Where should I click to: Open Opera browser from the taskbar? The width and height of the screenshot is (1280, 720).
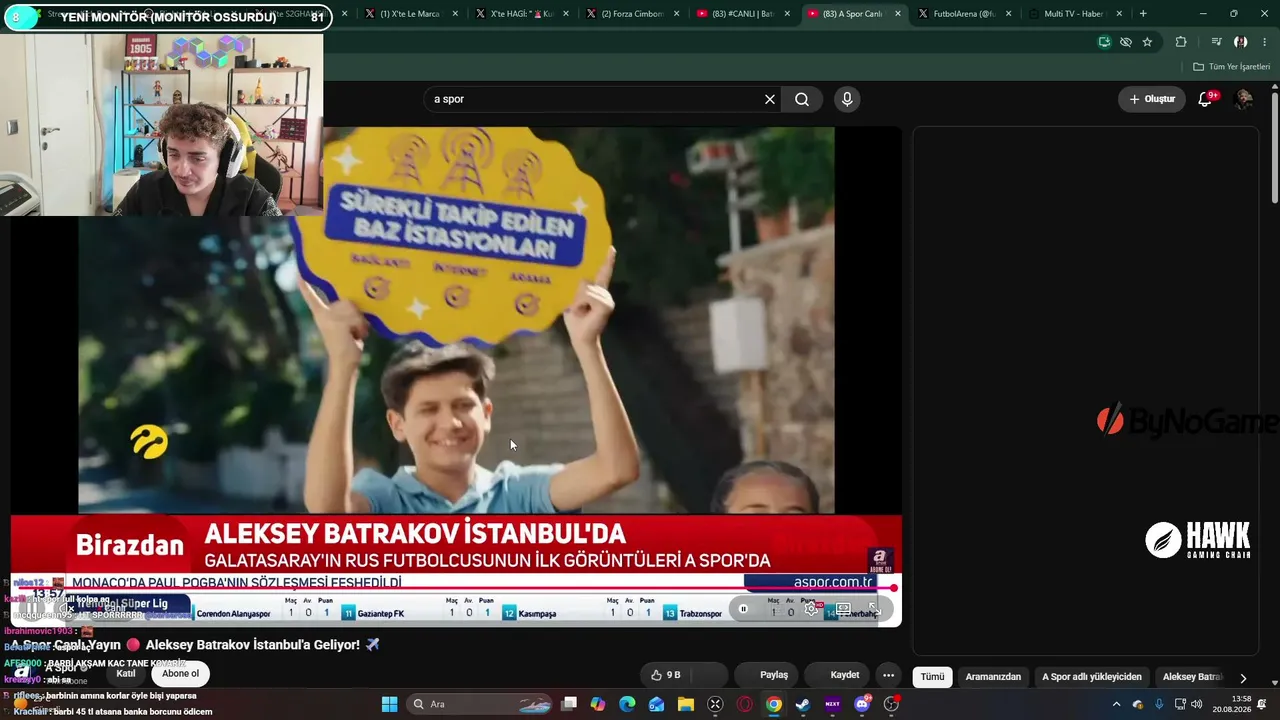pos(744,704)
